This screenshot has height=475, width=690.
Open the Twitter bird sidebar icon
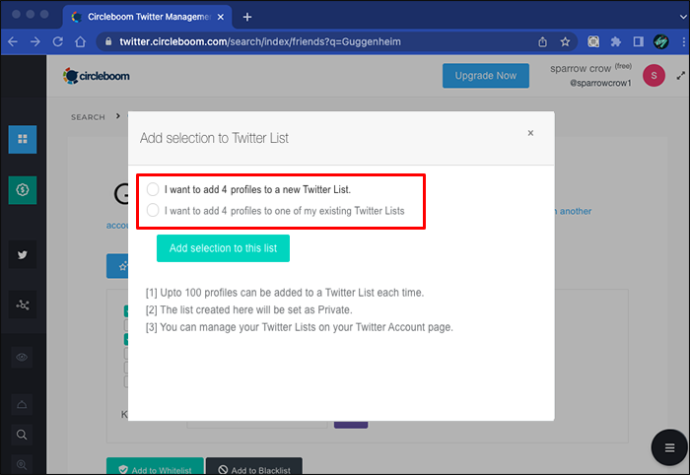pyautogui.click(x=22, y=254)
